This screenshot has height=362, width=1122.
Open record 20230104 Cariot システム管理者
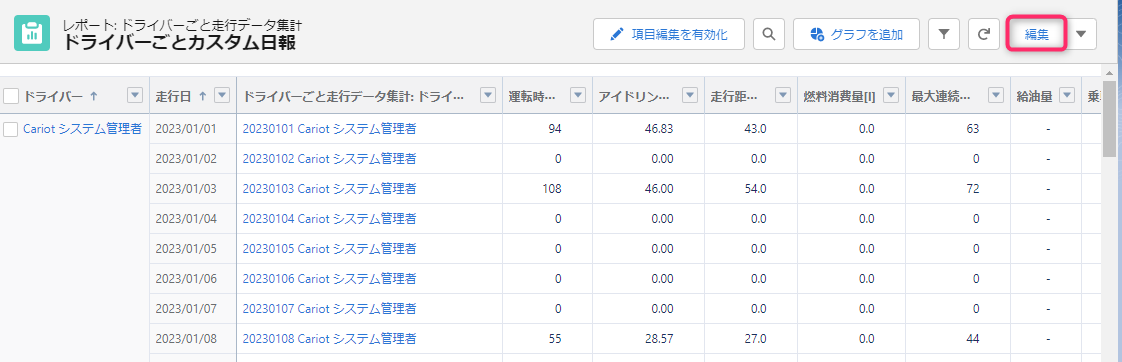329,219
